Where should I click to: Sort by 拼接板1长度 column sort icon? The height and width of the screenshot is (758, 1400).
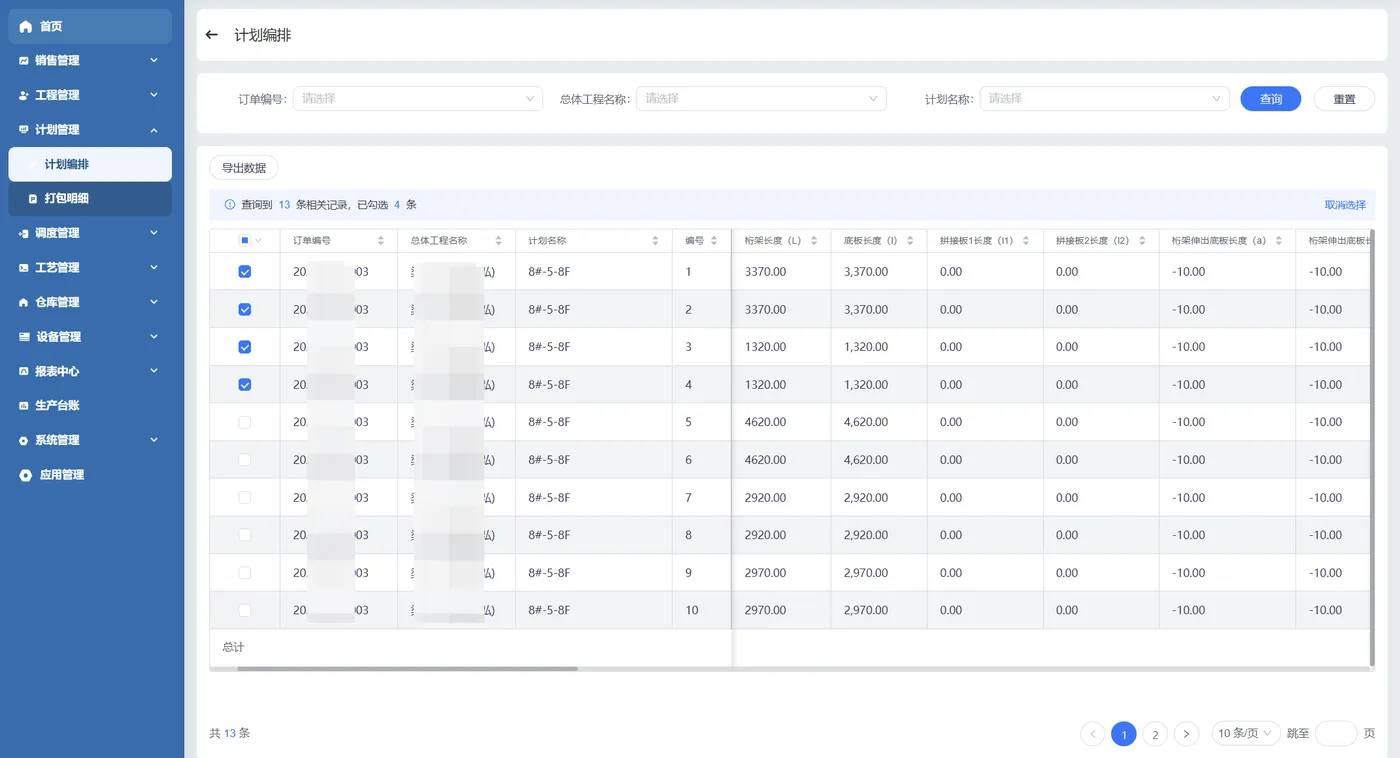(x=1026, y=241)
